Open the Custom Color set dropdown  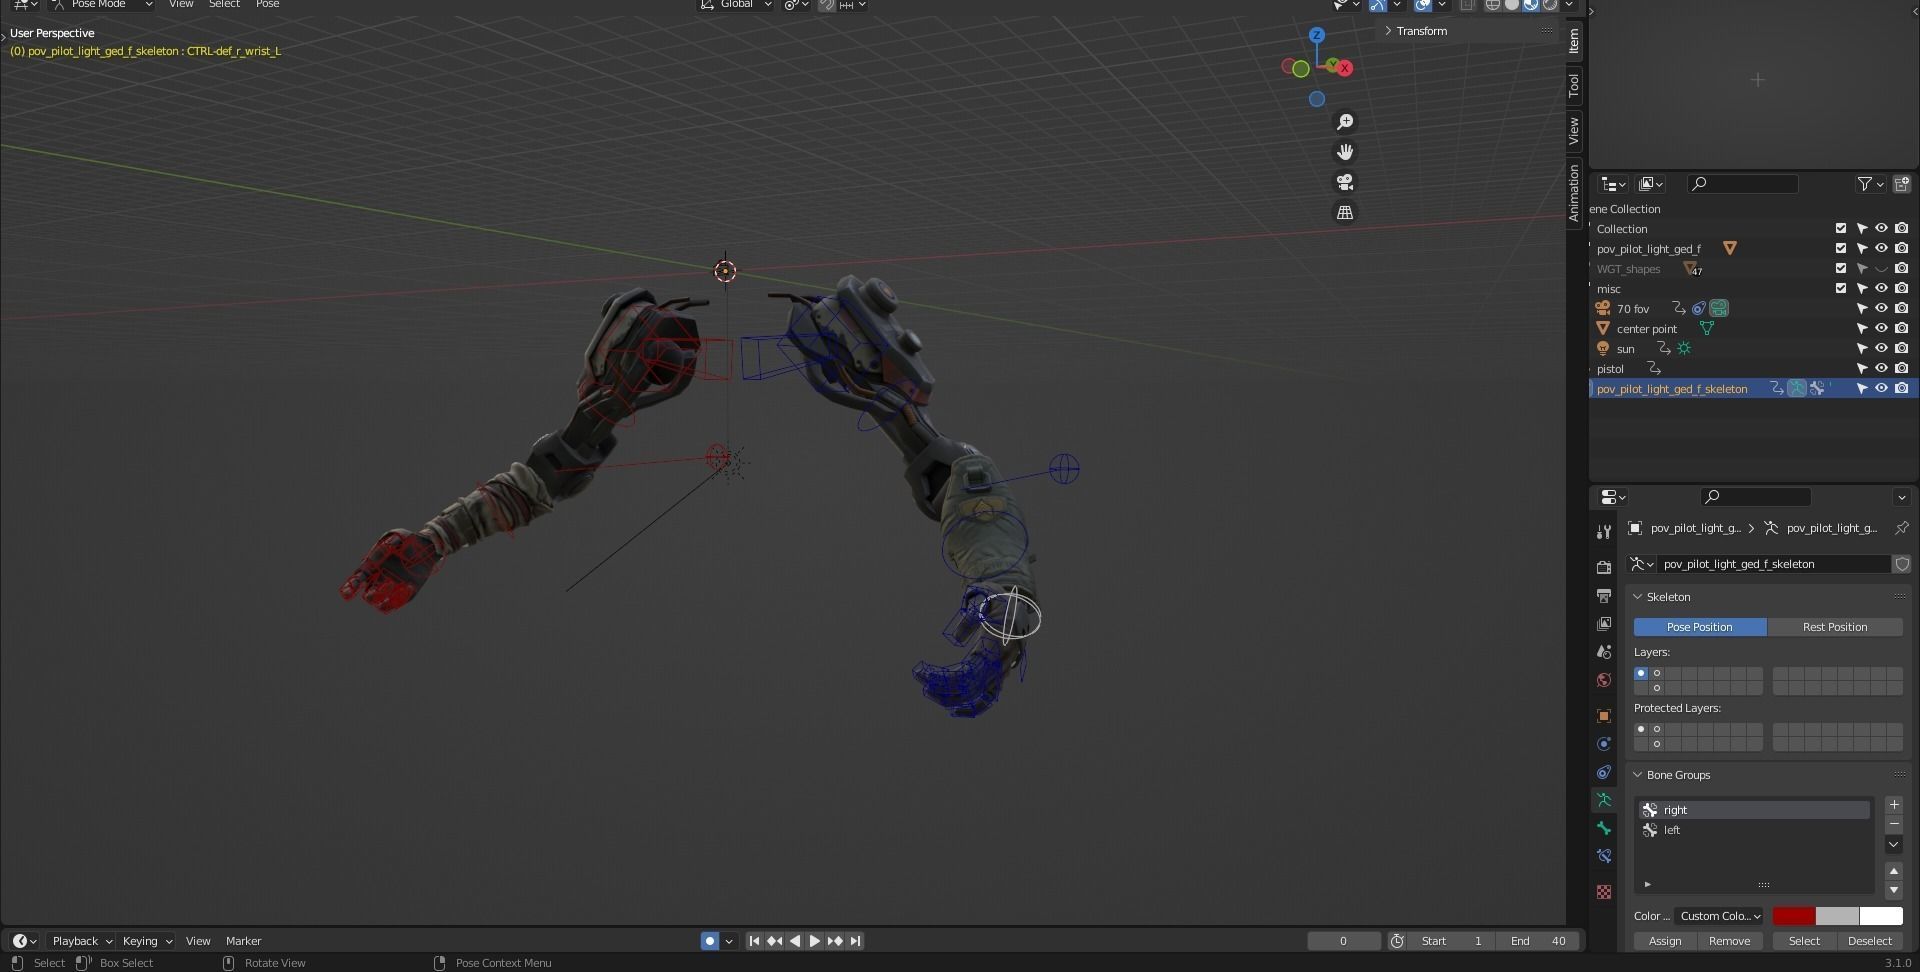pyautogui.click(x=1720, y=916)
